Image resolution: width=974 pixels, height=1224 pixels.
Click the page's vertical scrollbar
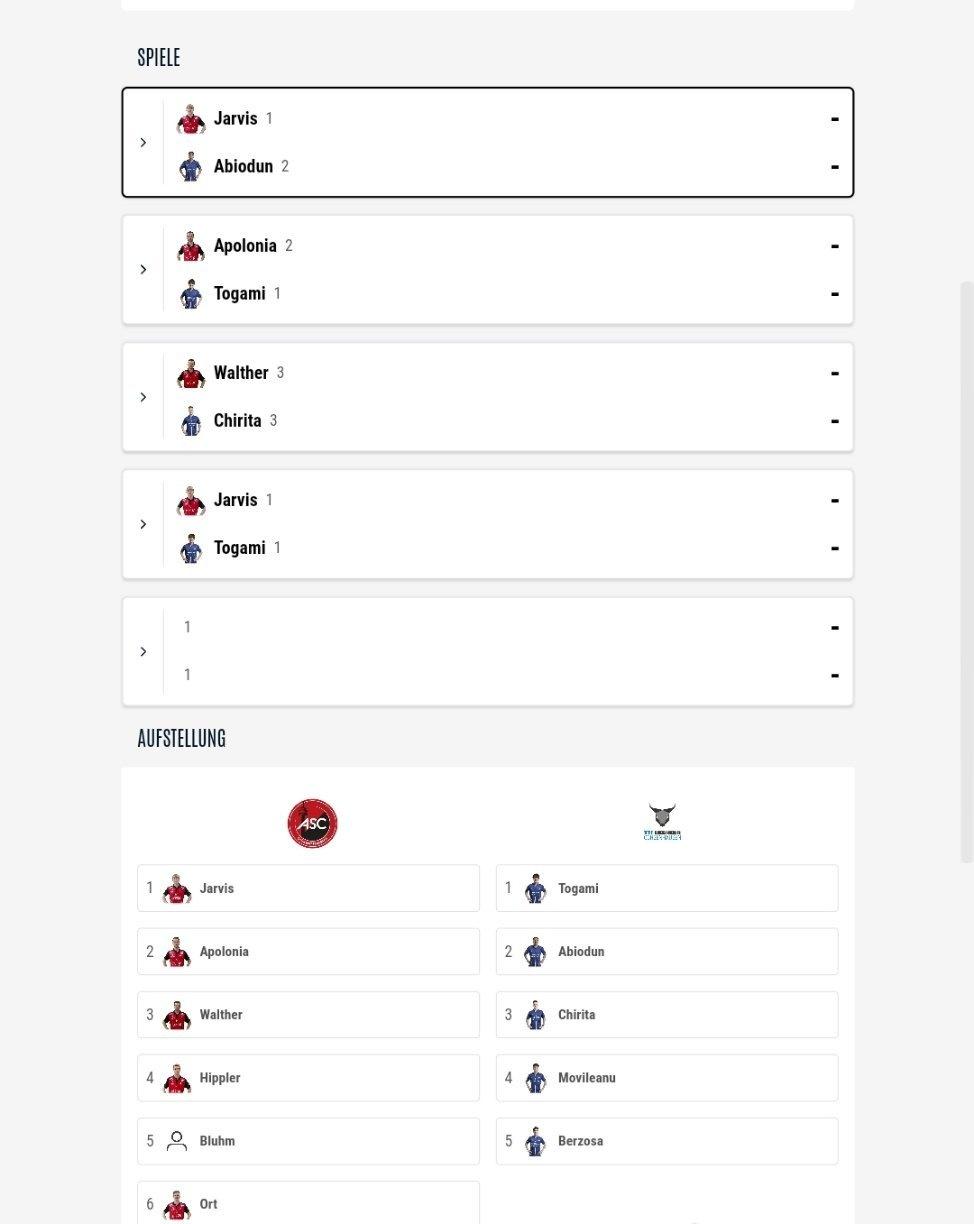point(967,572)
